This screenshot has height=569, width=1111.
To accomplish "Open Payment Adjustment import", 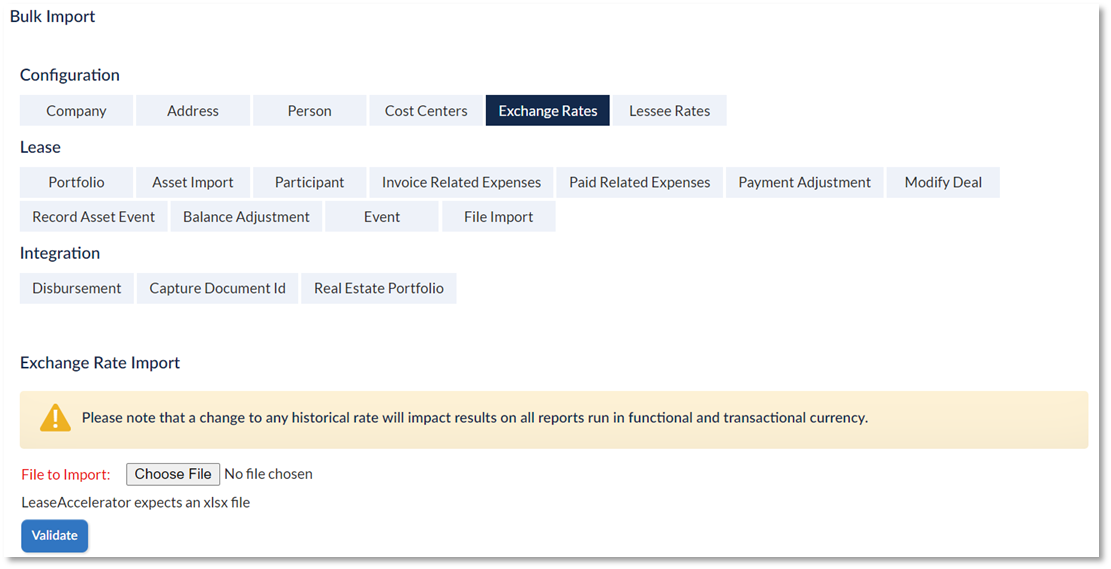I will [x=805, y=182].
